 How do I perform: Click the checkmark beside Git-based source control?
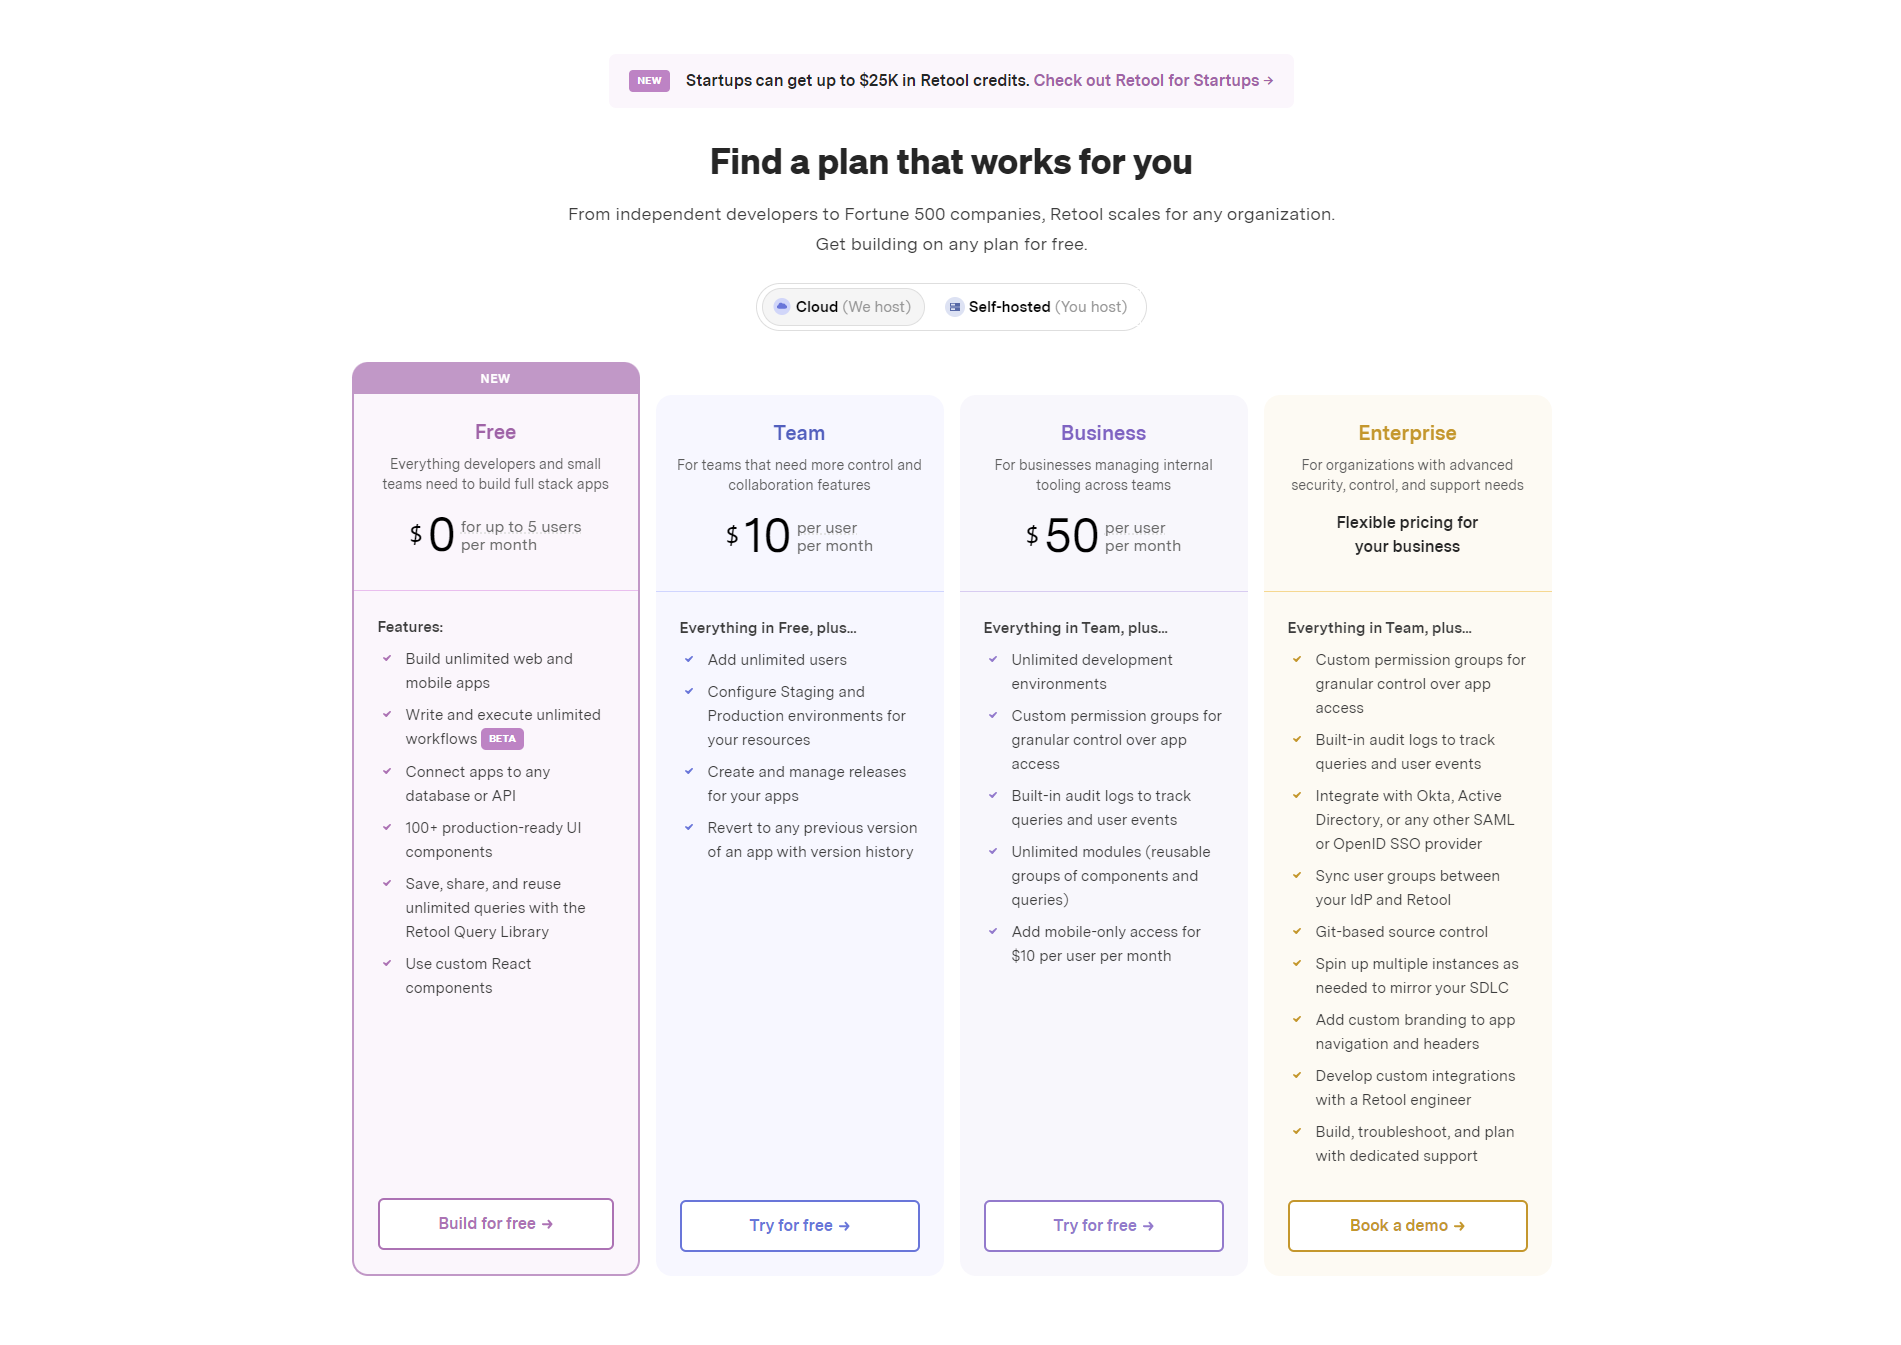tap(1297, 931)
